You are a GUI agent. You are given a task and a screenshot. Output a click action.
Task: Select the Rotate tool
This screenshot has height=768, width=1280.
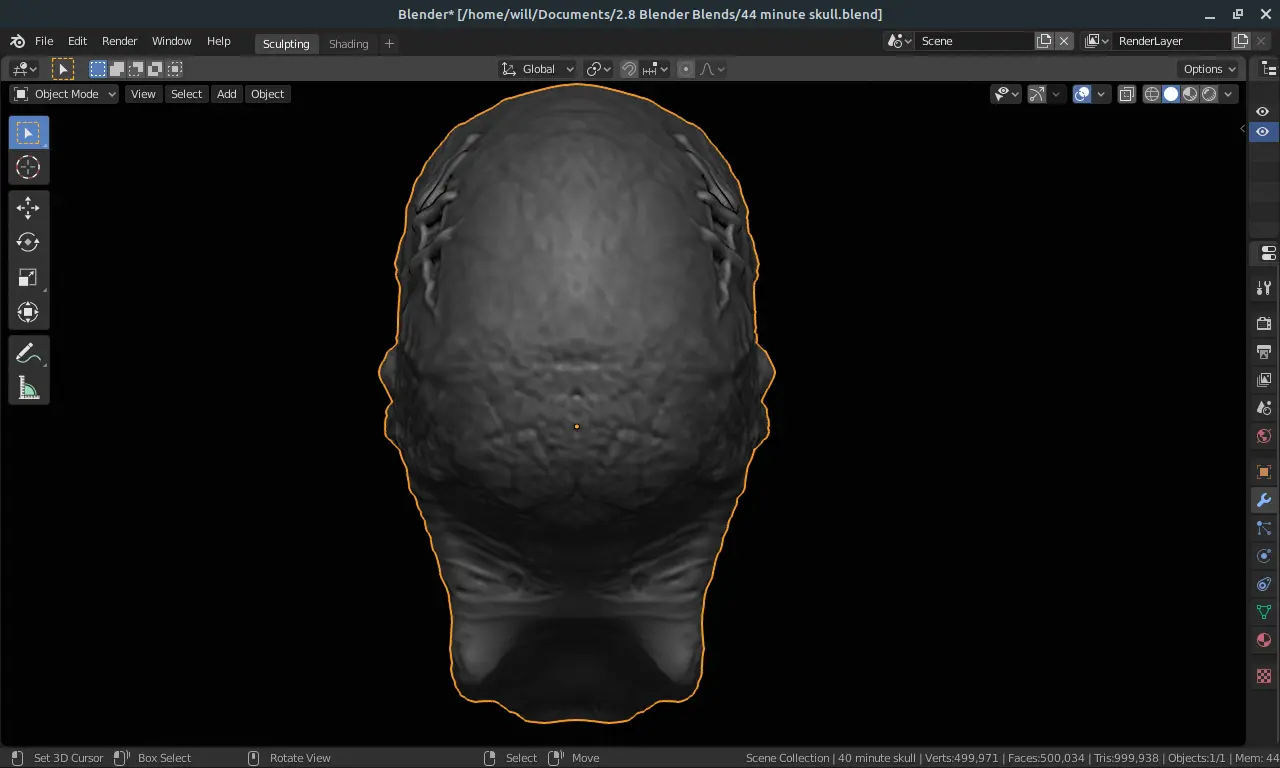(28, 242)
